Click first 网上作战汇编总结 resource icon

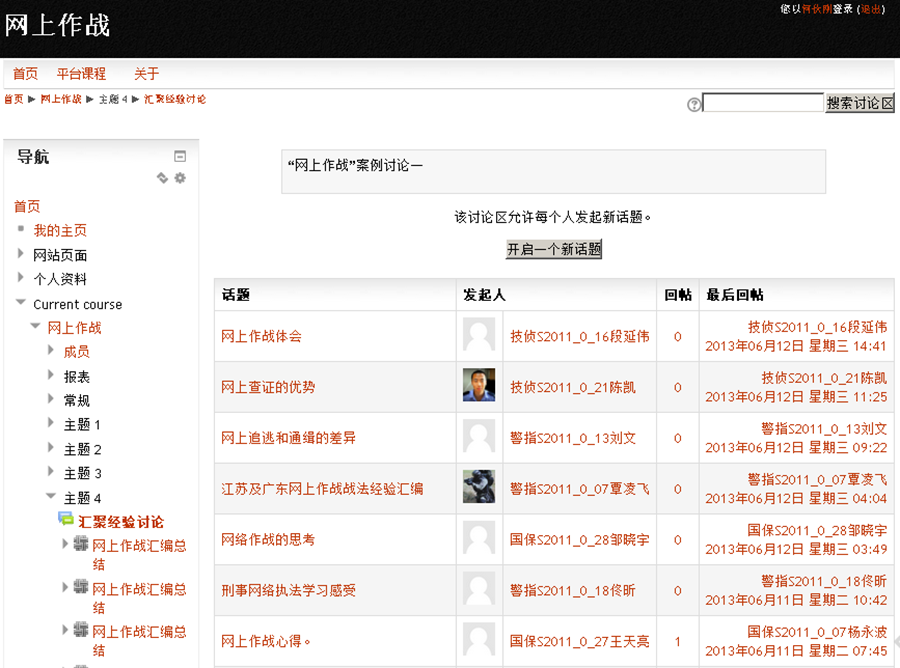81,544
